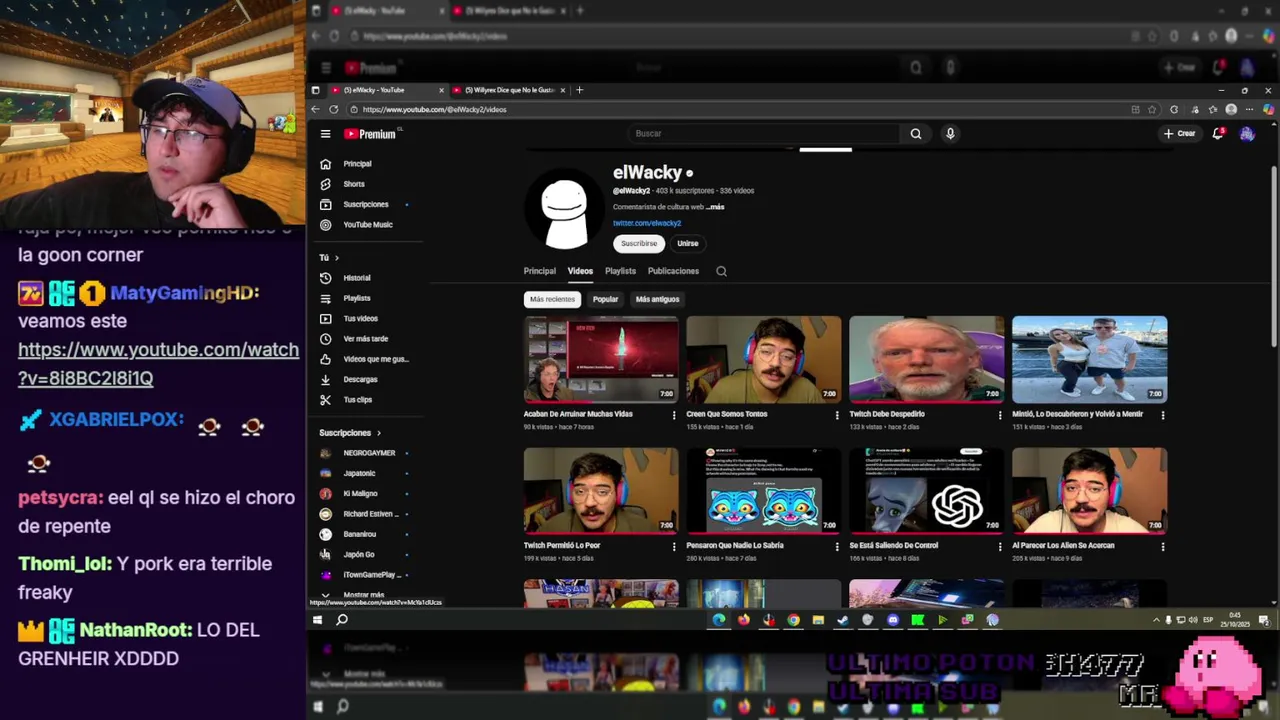Open the twitter.com/elwacky2 link
Viewport: 1280px width, 720px height.
(x=647, y=224)
